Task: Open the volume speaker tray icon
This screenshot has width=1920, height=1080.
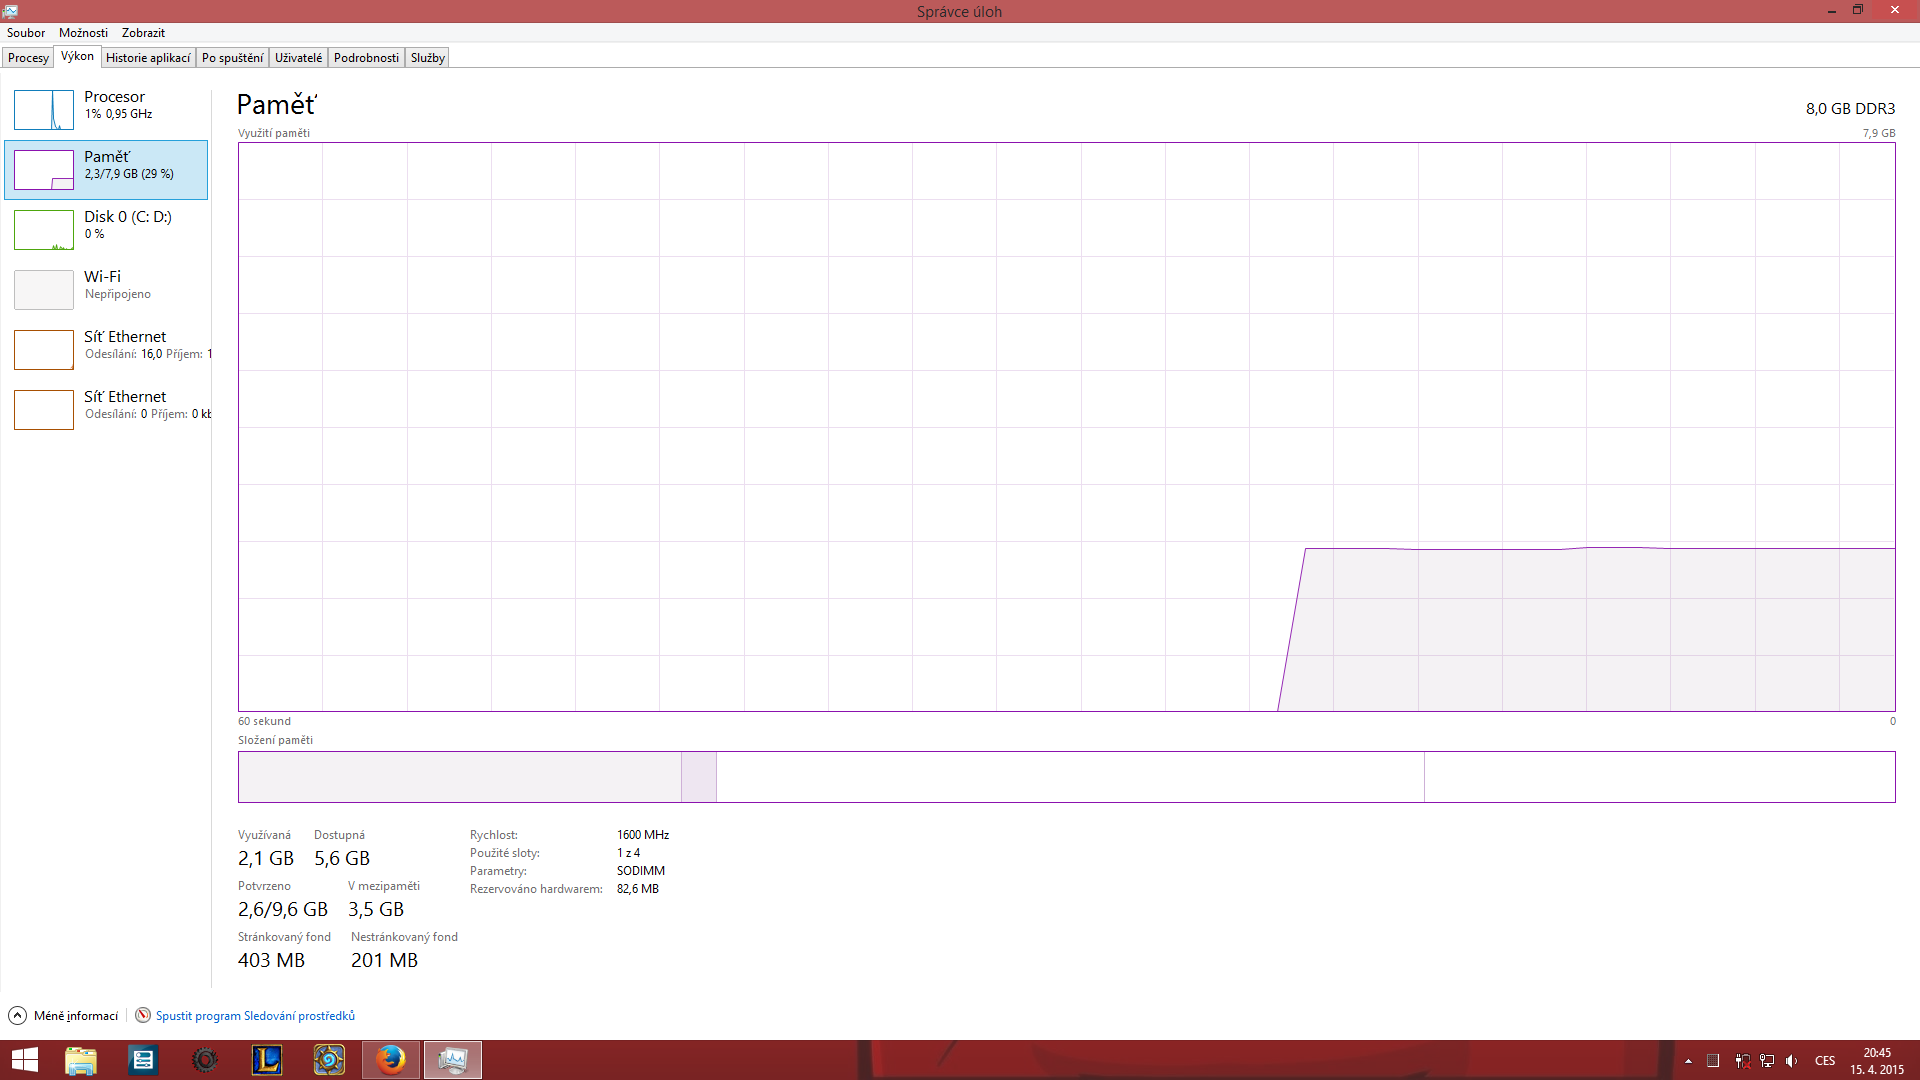Action: tap(1791, 1061)
